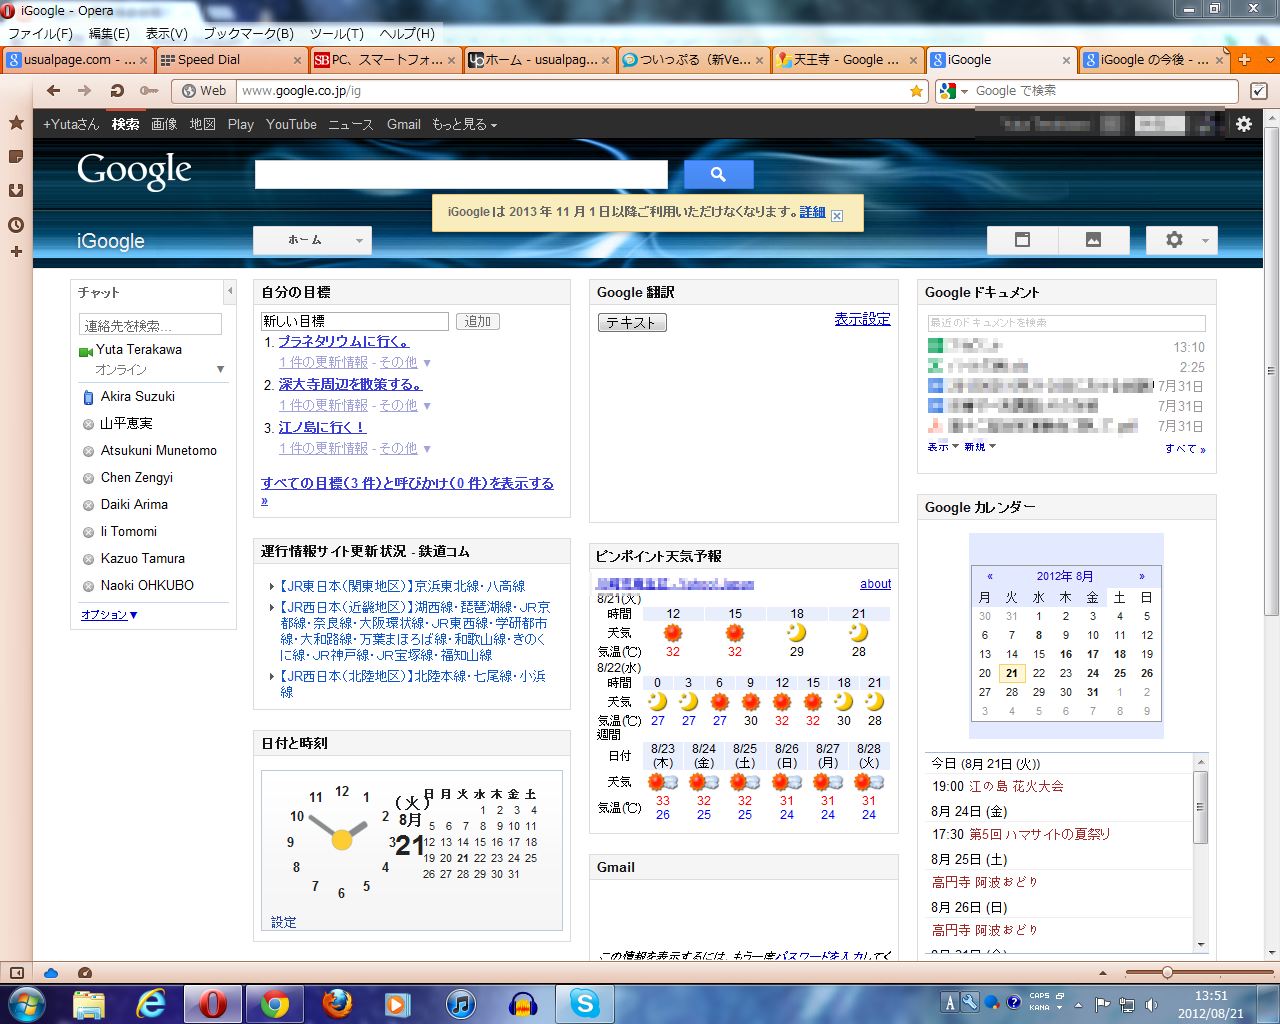Open chat with Akira Suzuki
The width and height of the screenshot is (1280, 1024).
pyautogui.click(x=138, y=397)
